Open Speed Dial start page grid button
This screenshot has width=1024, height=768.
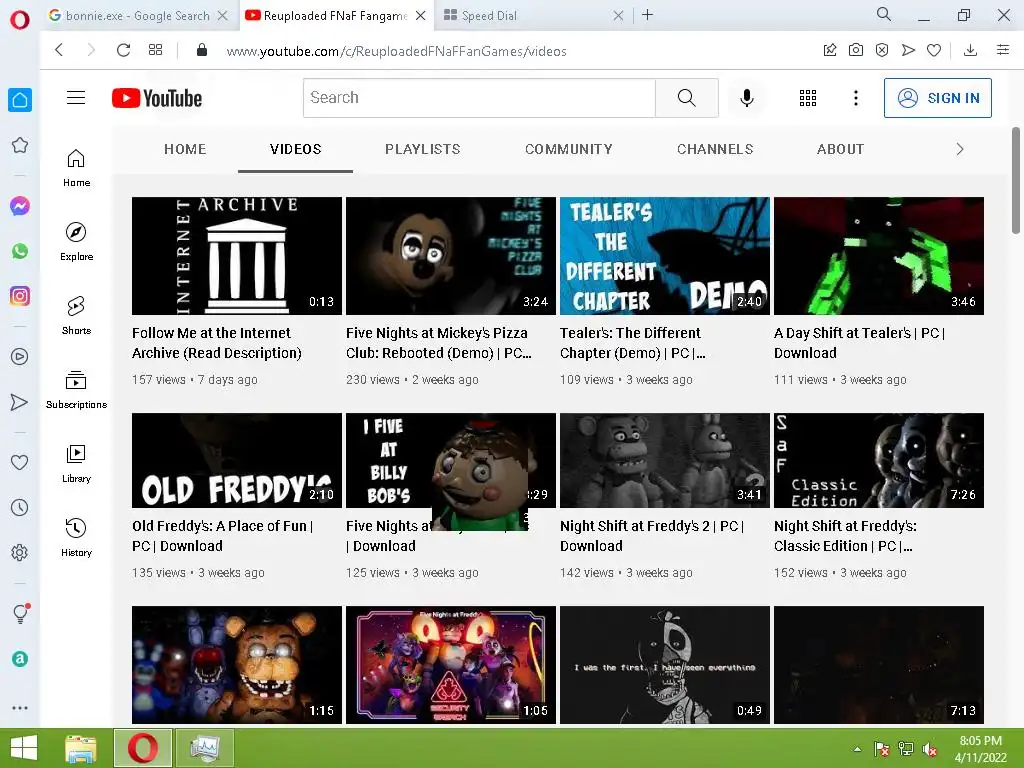point(155,50)
